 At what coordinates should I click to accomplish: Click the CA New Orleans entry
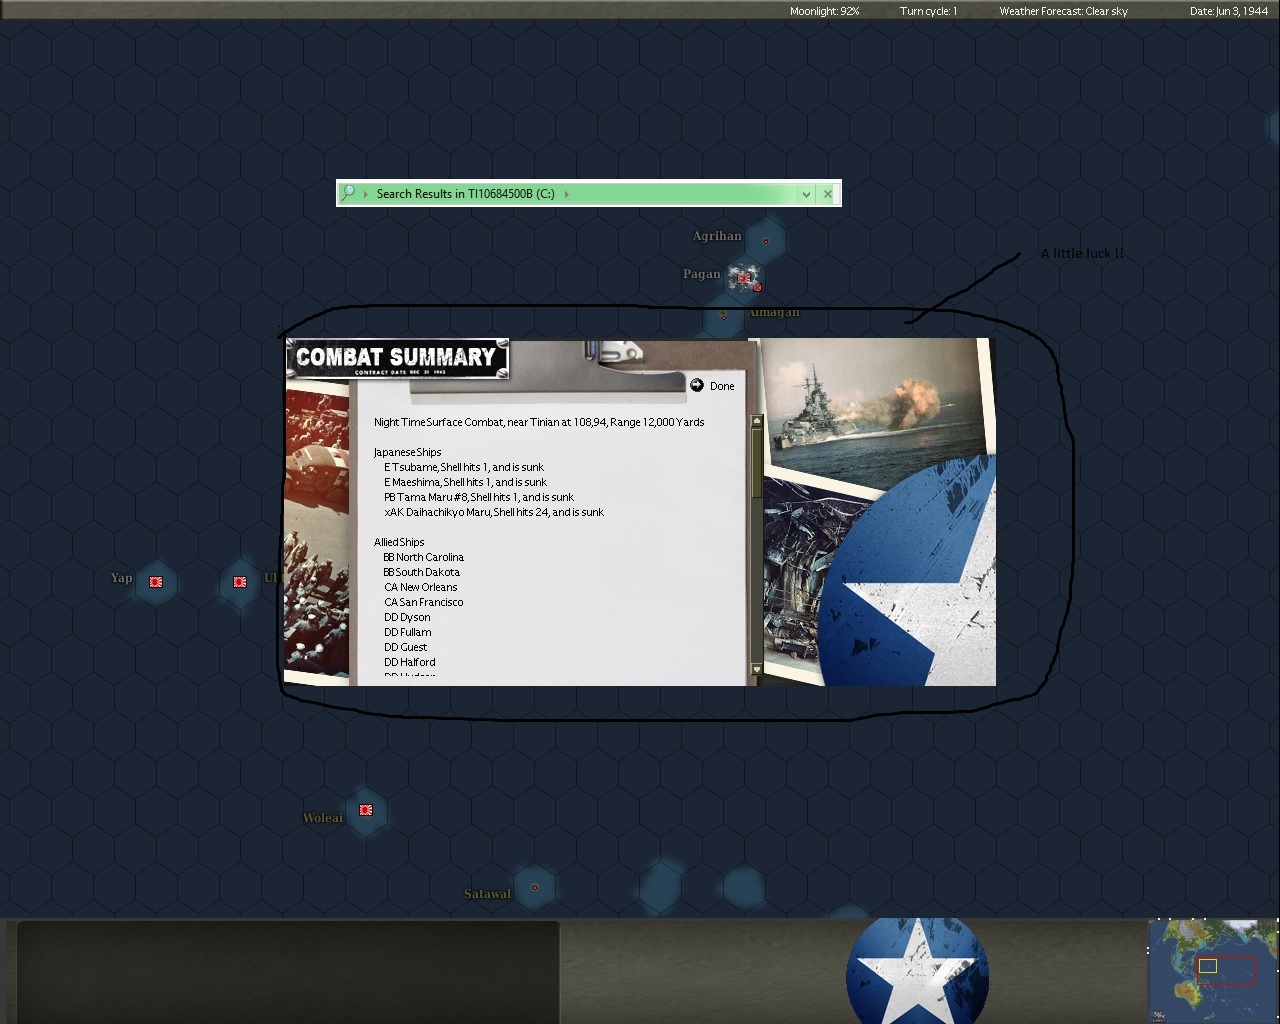[421, 587]
